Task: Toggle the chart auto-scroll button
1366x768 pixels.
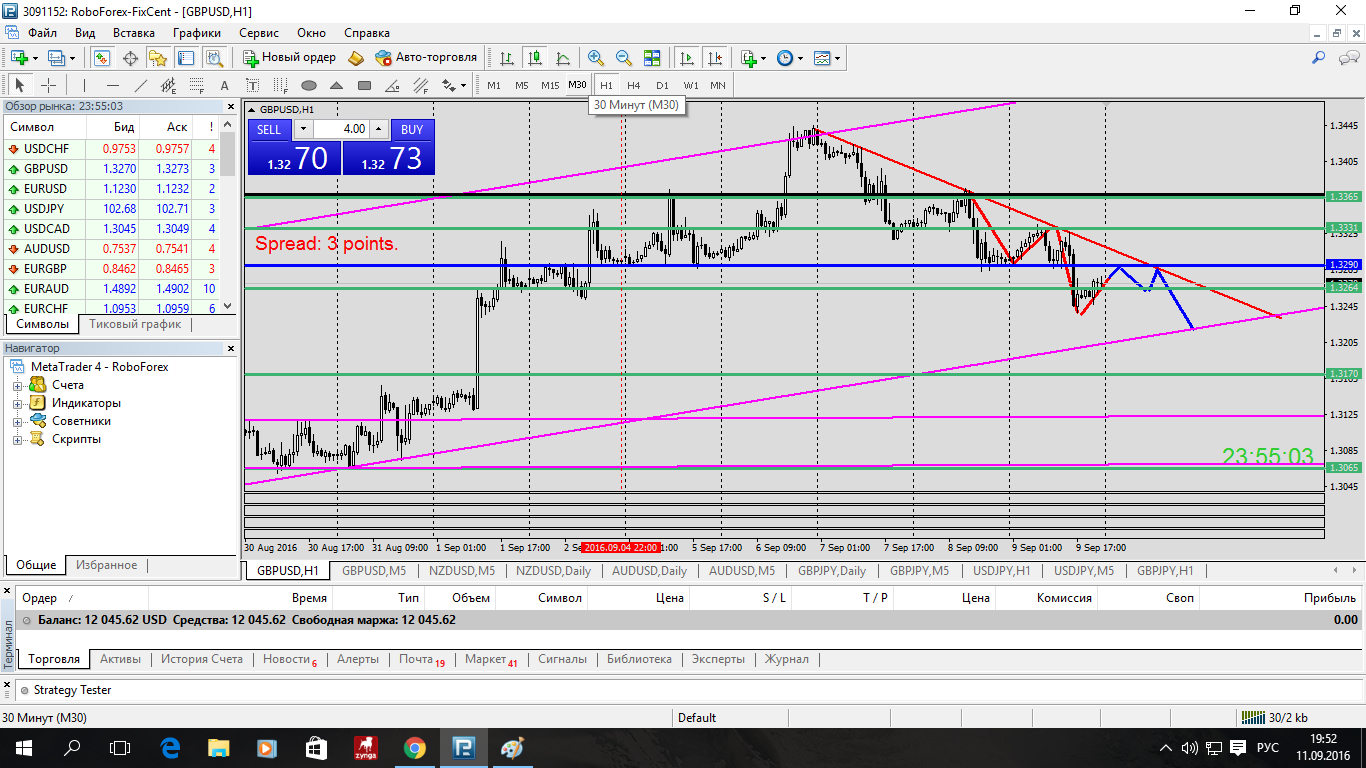Action: [686, 58]
